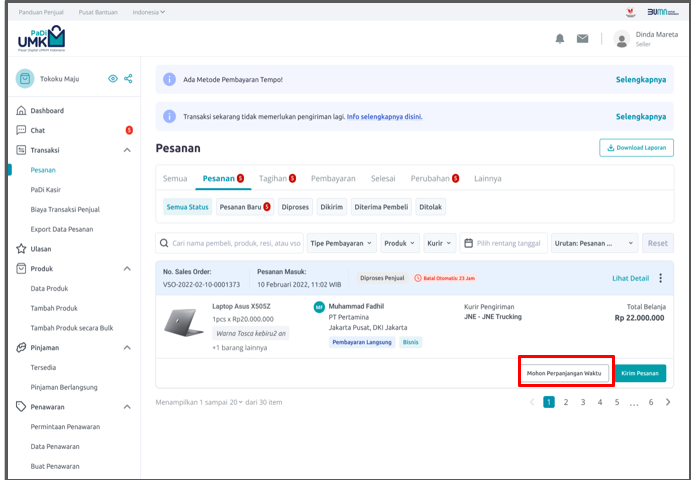Image resolution: width=691 pixels, height=480 pixels.
Task: Select the Diproses status filter chip
Action: coord(295,207)
